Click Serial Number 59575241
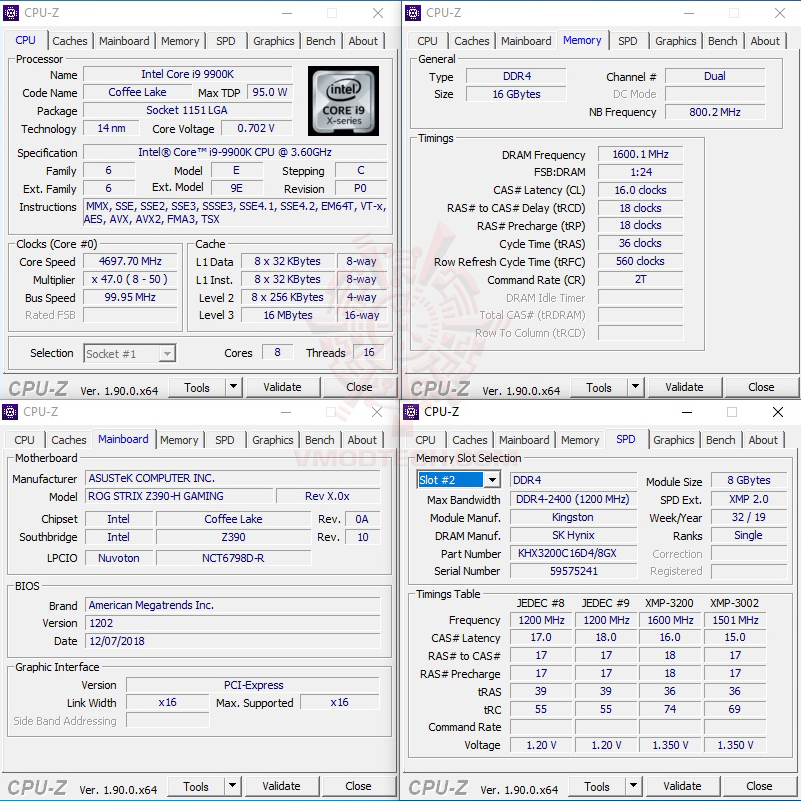Screen dimensions: 801x801 [x=573, y=571]
